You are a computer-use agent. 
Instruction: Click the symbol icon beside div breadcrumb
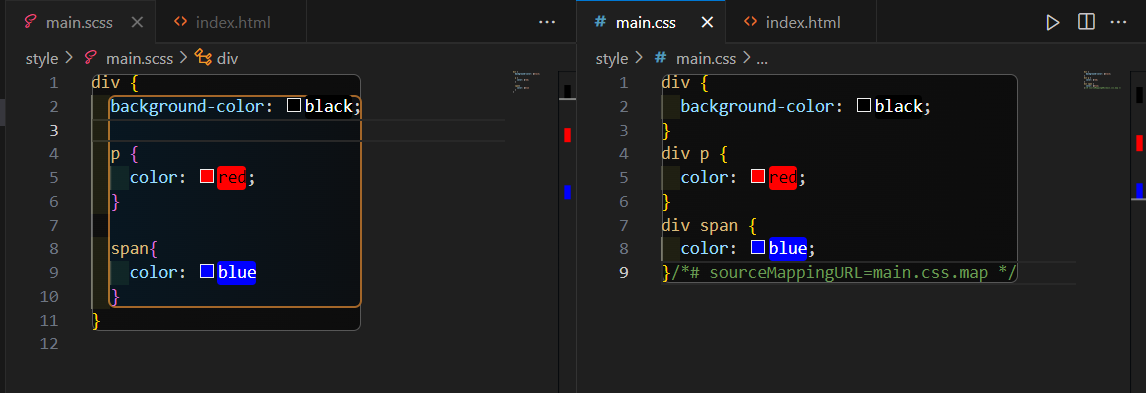(x=204, y=58)
